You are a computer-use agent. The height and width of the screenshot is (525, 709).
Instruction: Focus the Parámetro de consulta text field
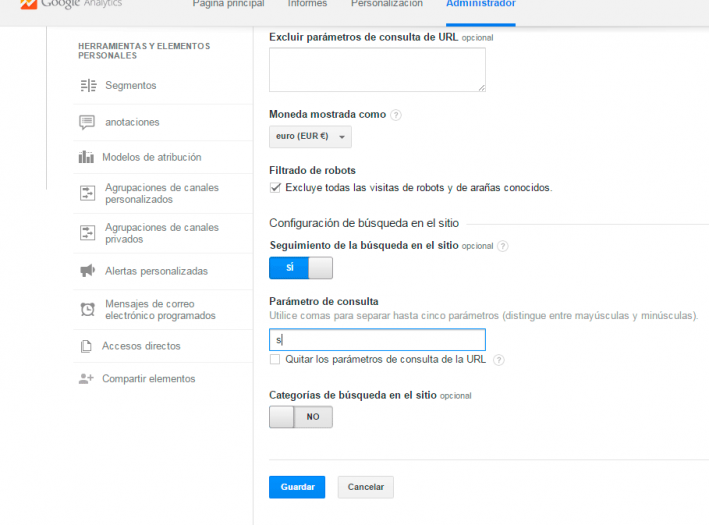point(377,340)
